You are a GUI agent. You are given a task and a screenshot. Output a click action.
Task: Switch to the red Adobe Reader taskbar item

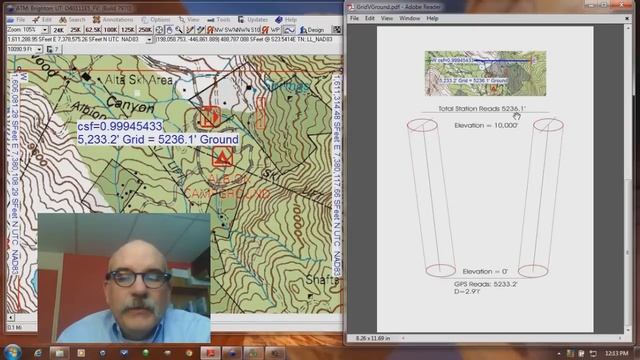click(210, 353)
